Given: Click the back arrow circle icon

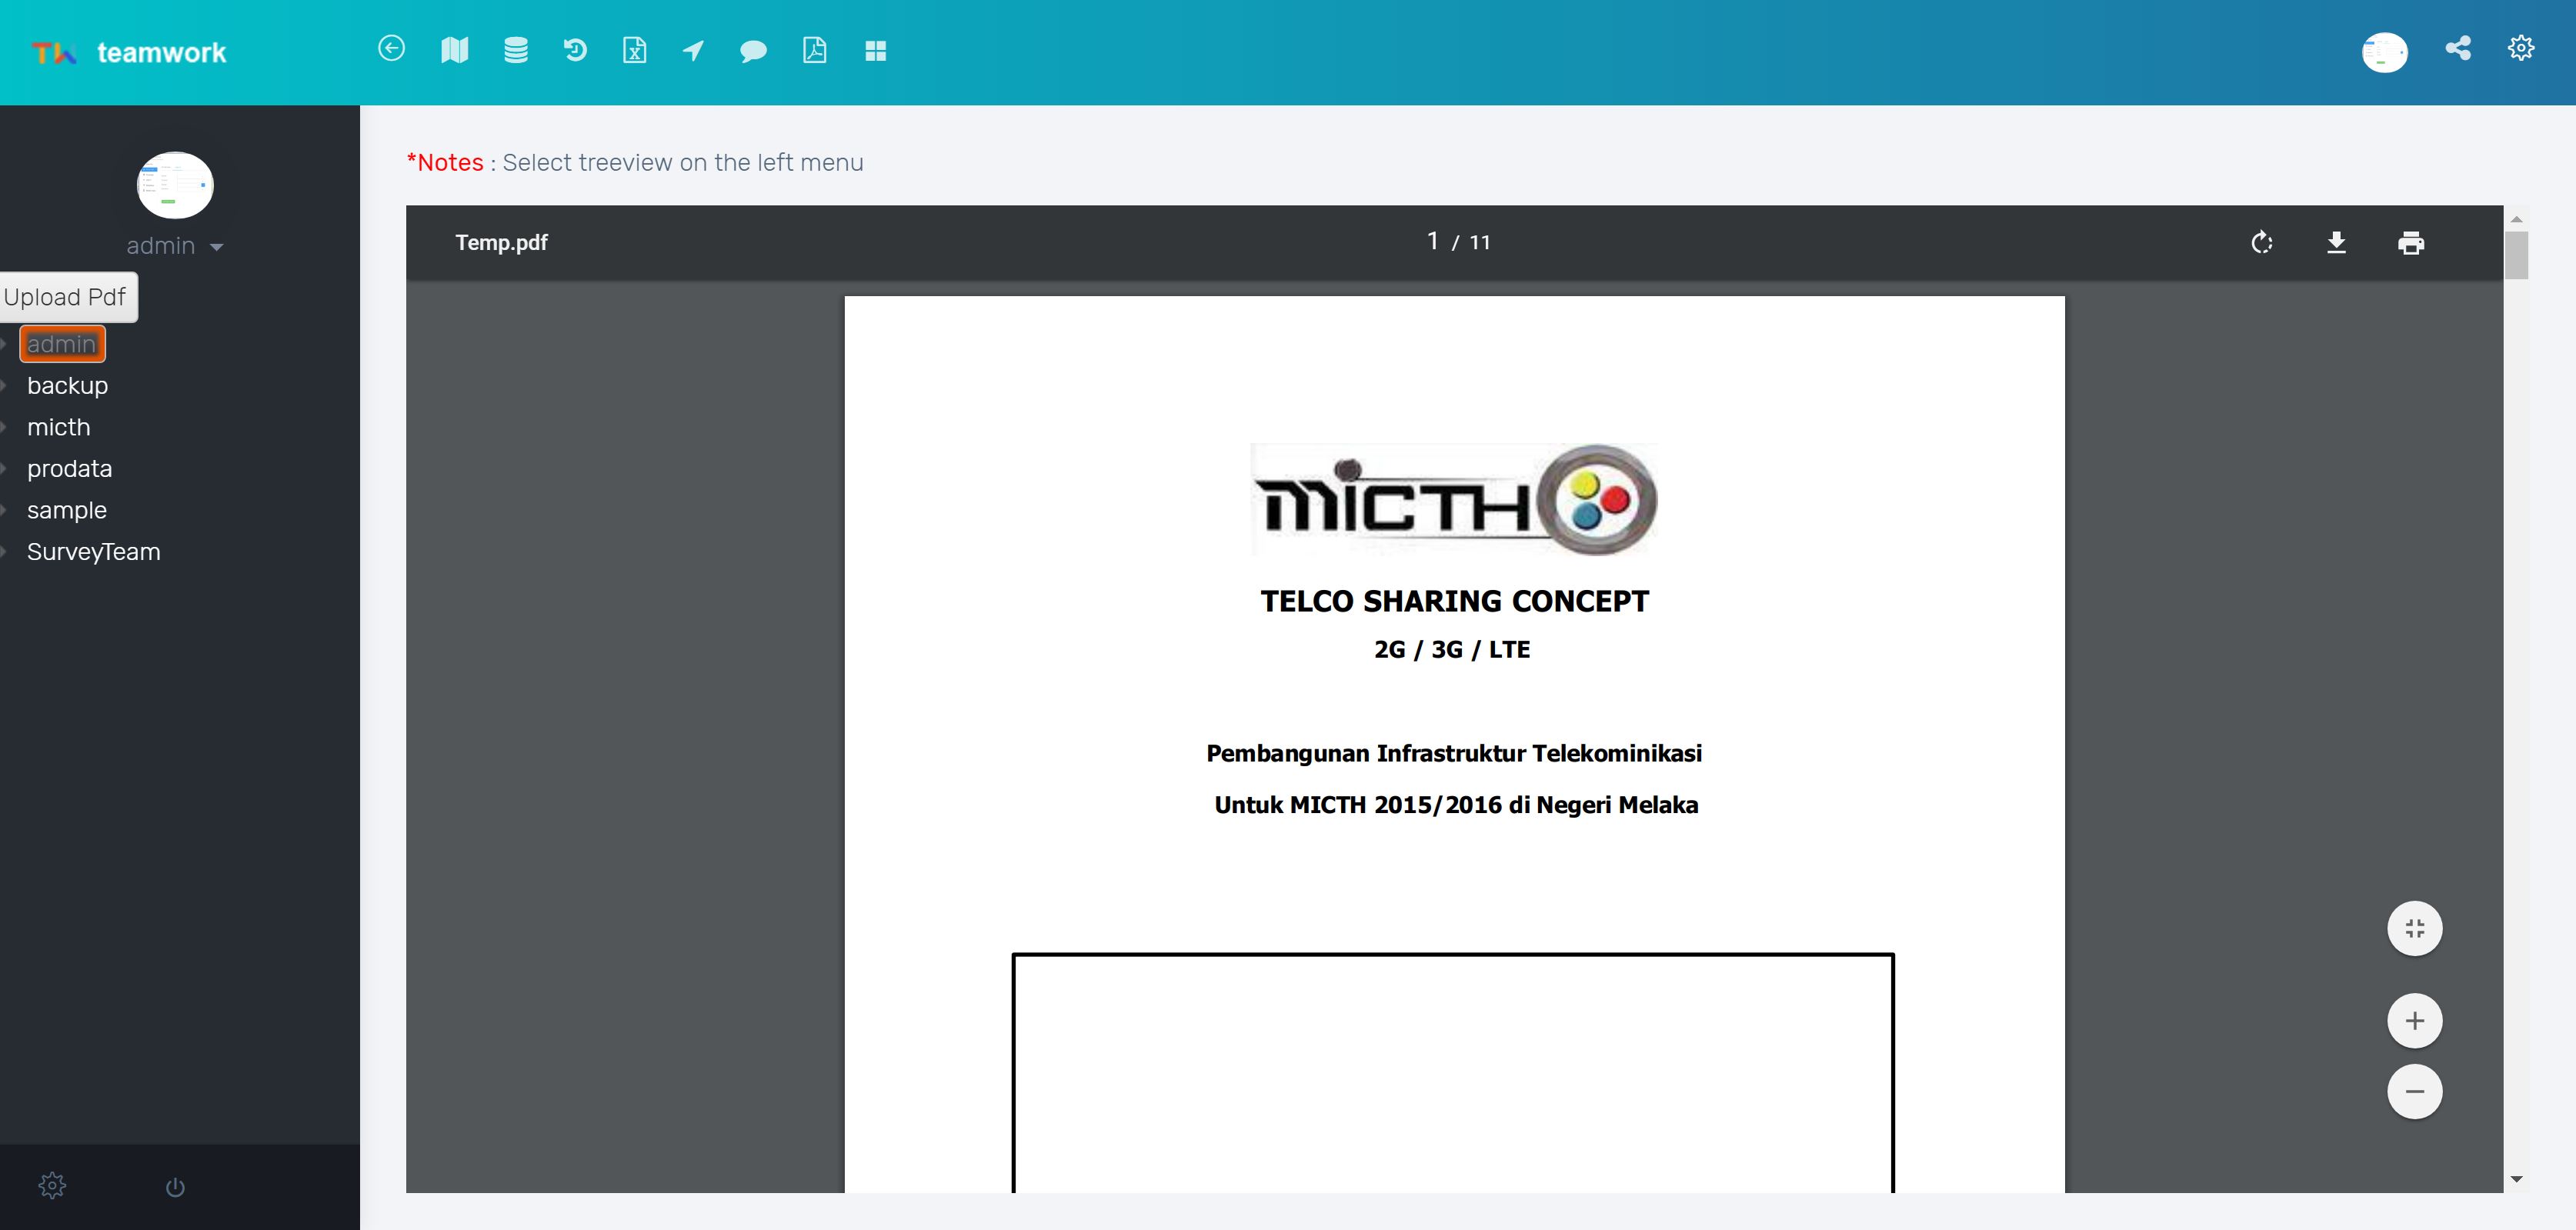Looking at the screenshot, I should (391, 49).
